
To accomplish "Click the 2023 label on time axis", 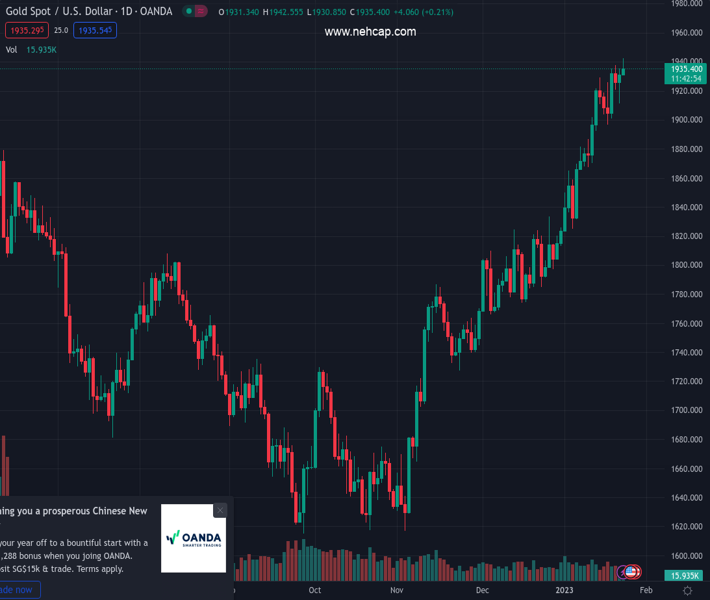I will pos(567,591).
